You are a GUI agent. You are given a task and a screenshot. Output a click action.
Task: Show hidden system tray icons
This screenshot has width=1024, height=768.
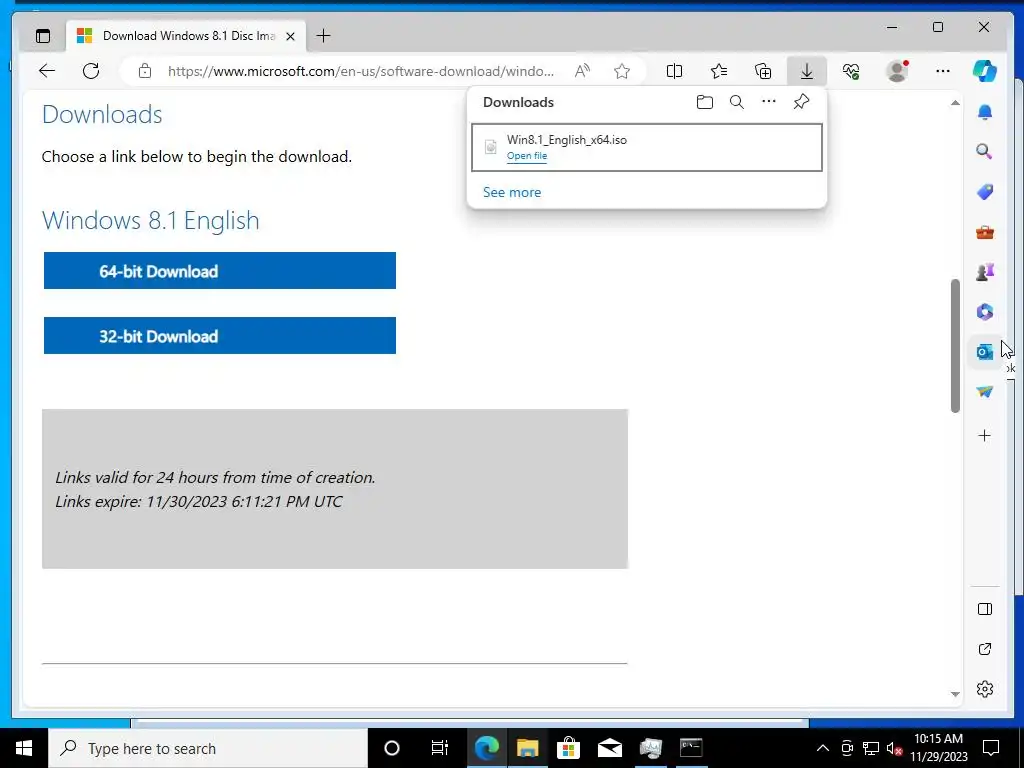[x=823, y=748]
